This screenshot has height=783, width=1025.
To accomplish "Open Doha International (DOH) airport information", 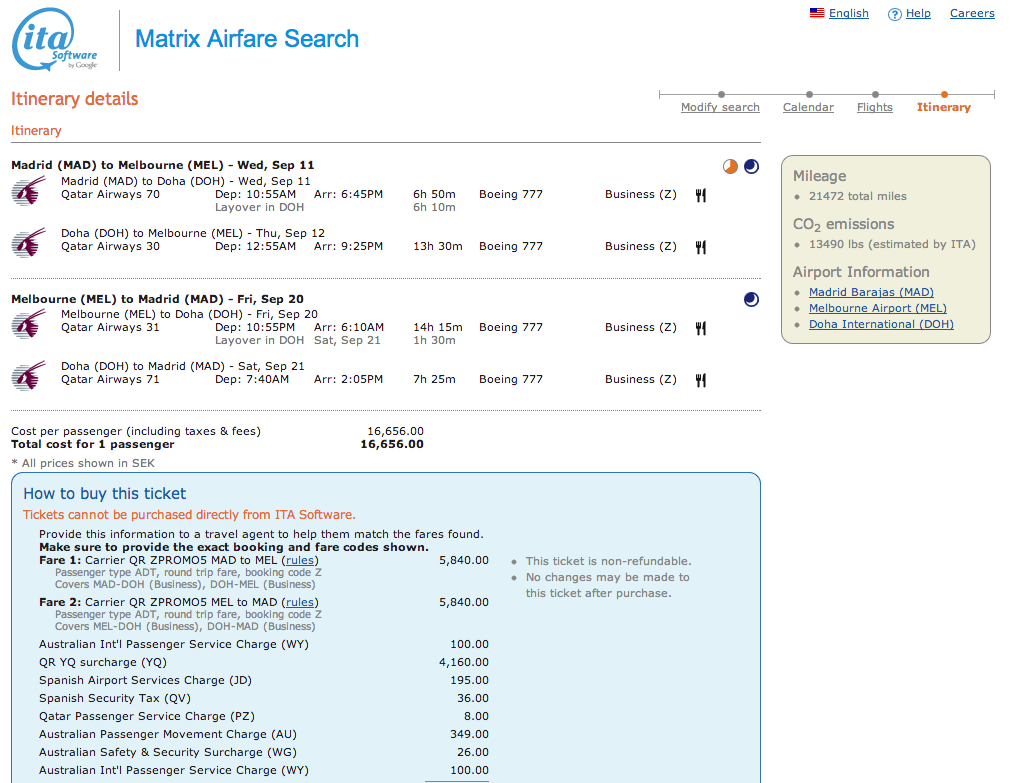I will 881,324.
